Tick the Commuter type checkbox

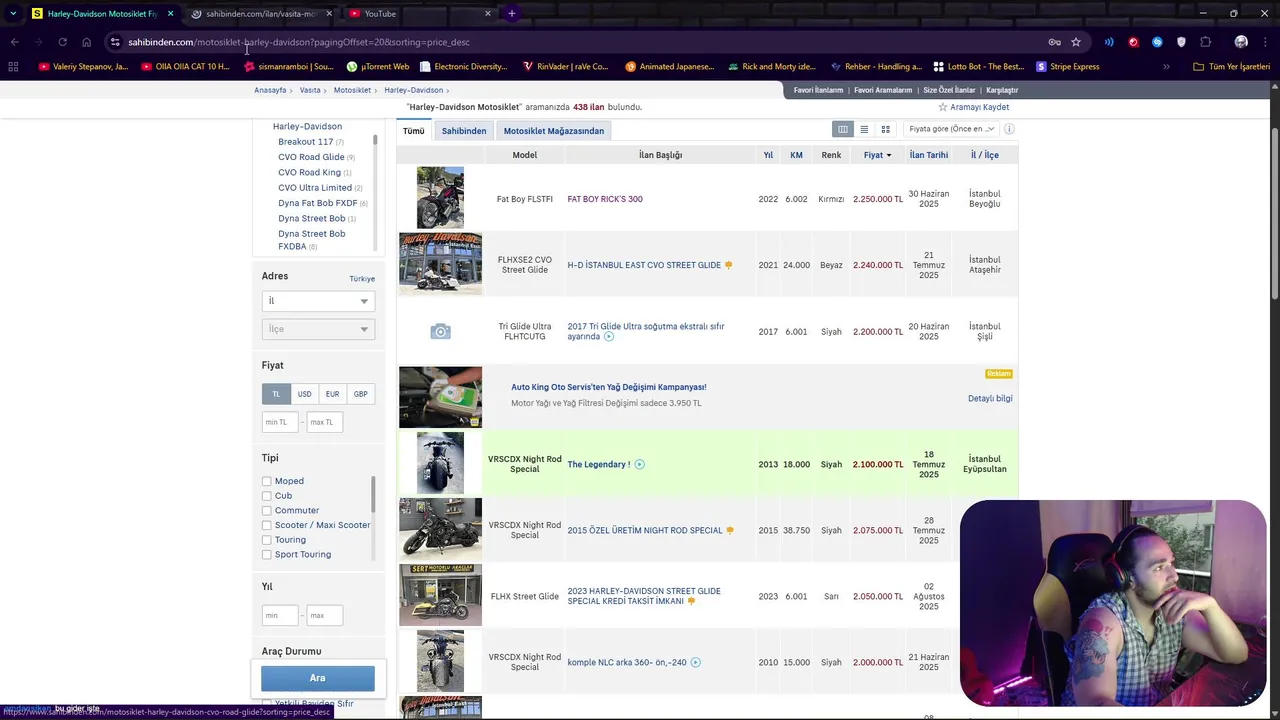pos(267,510)
